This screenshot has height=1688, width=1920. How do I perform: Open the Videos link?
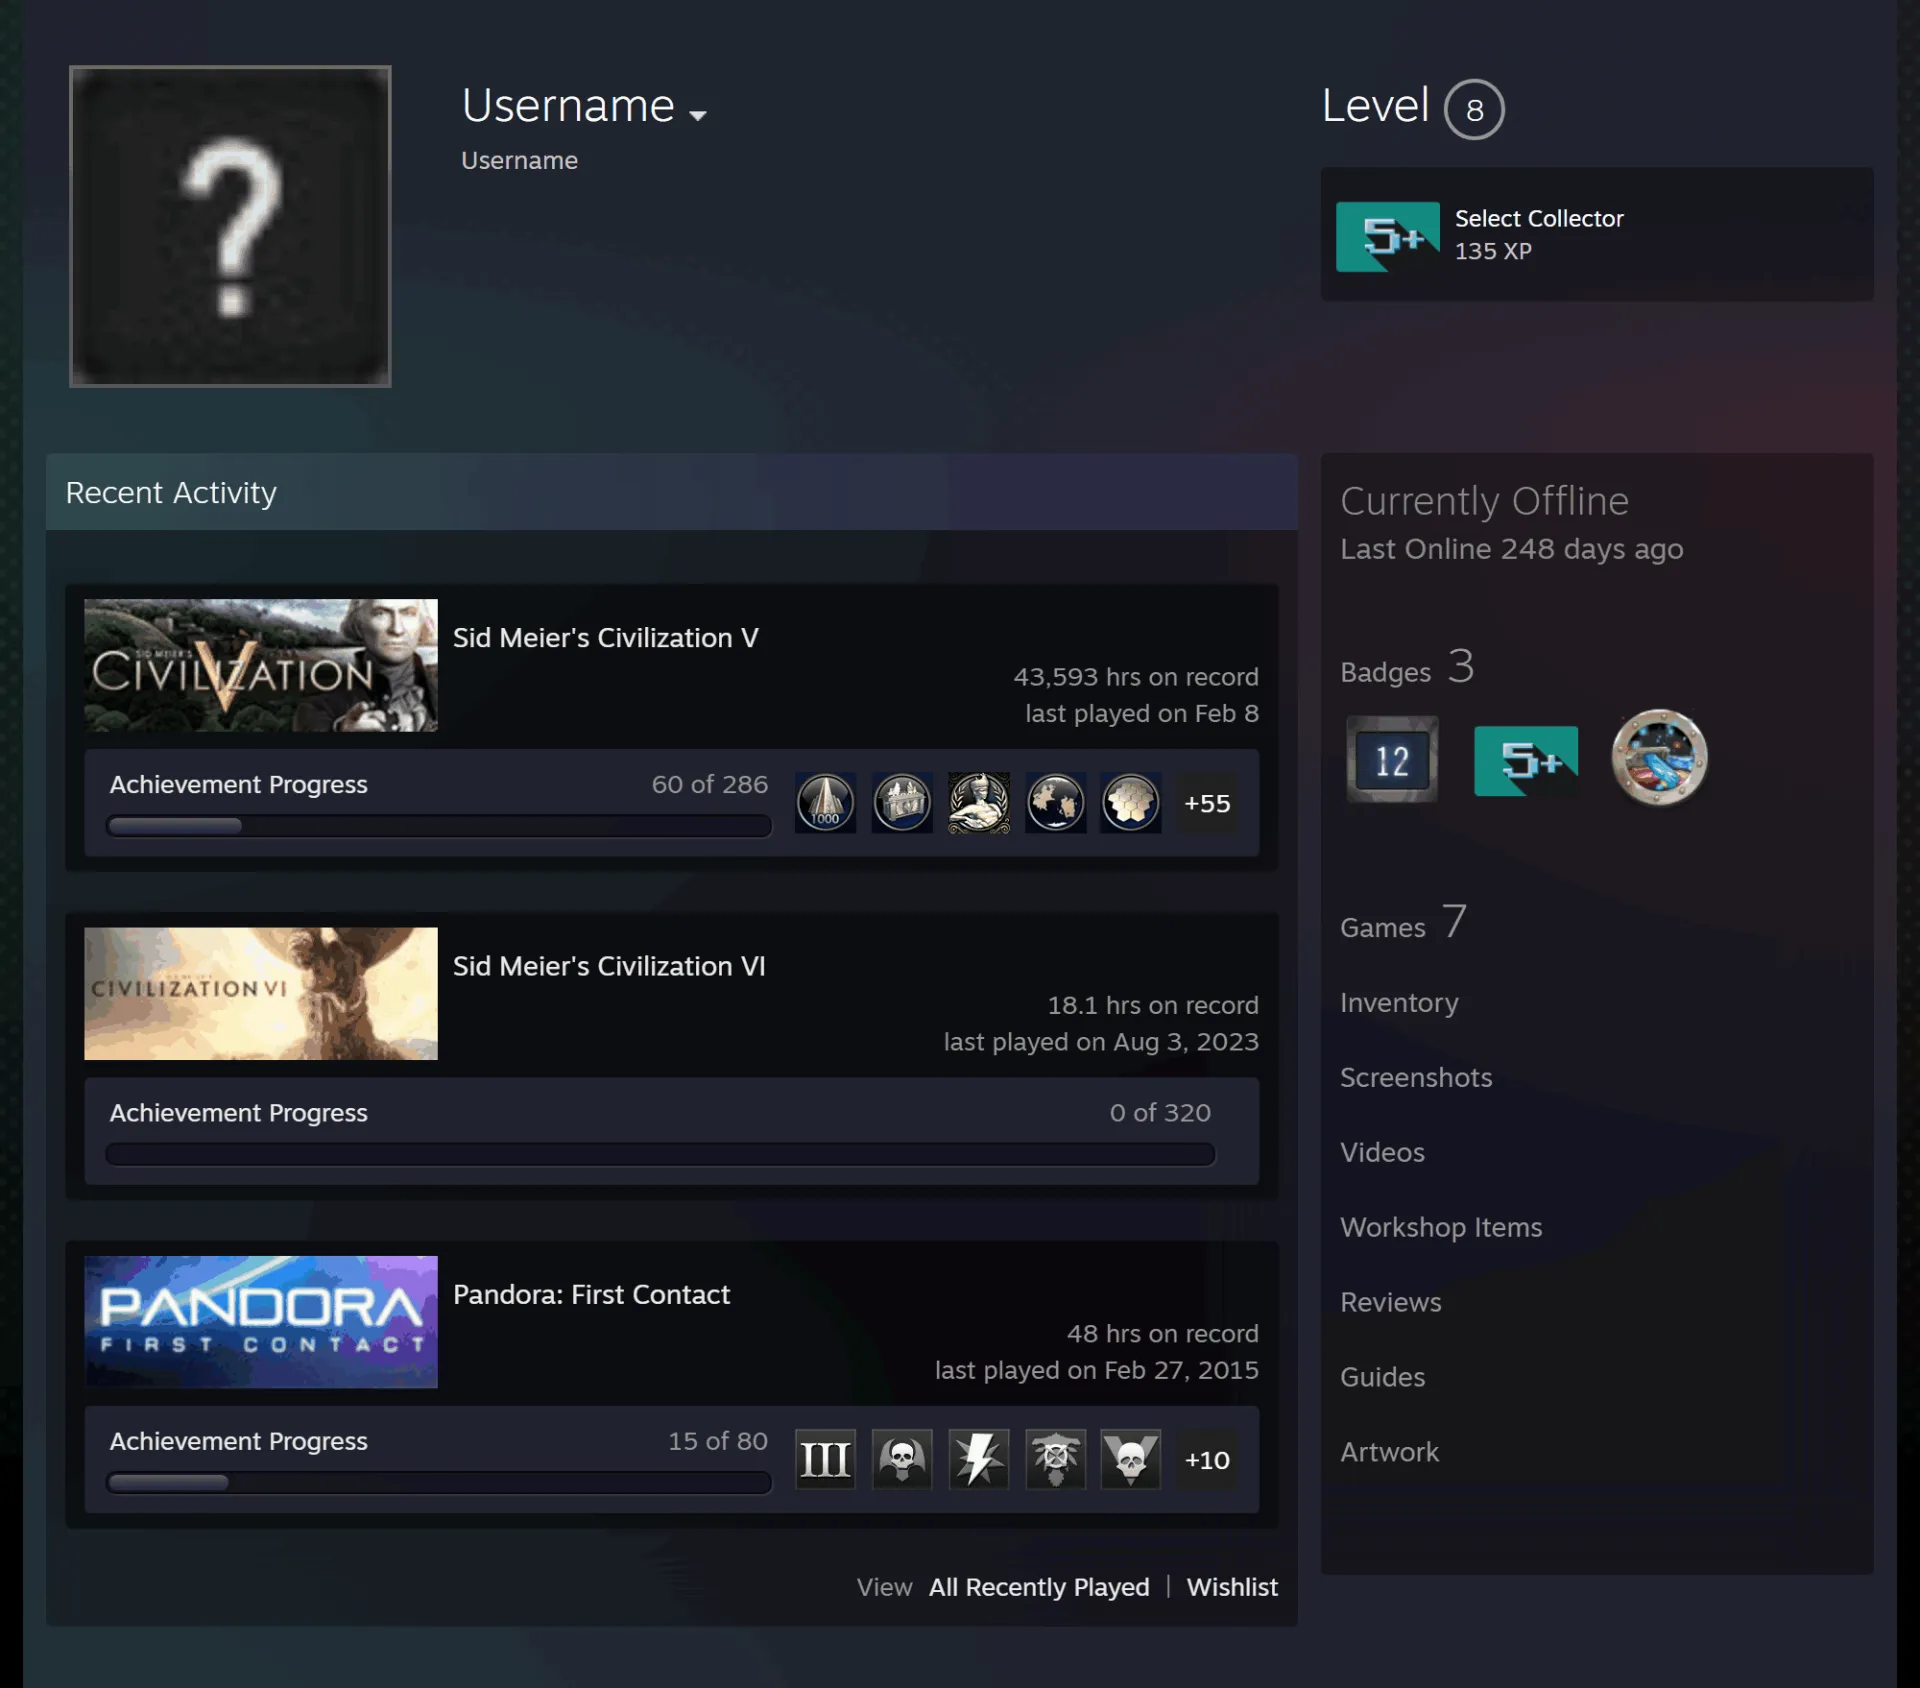[x=1382, y=1152]
